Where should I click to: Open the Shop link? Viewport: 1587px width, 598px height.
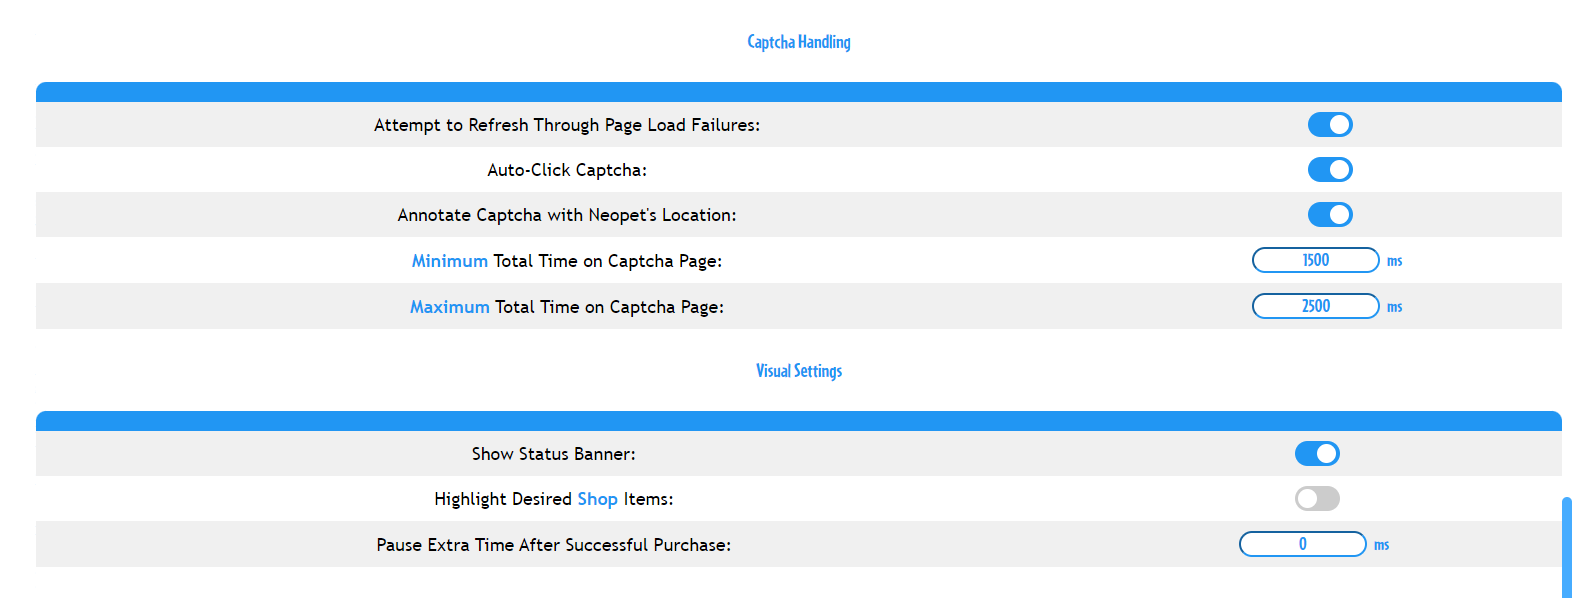pos(597,498)
